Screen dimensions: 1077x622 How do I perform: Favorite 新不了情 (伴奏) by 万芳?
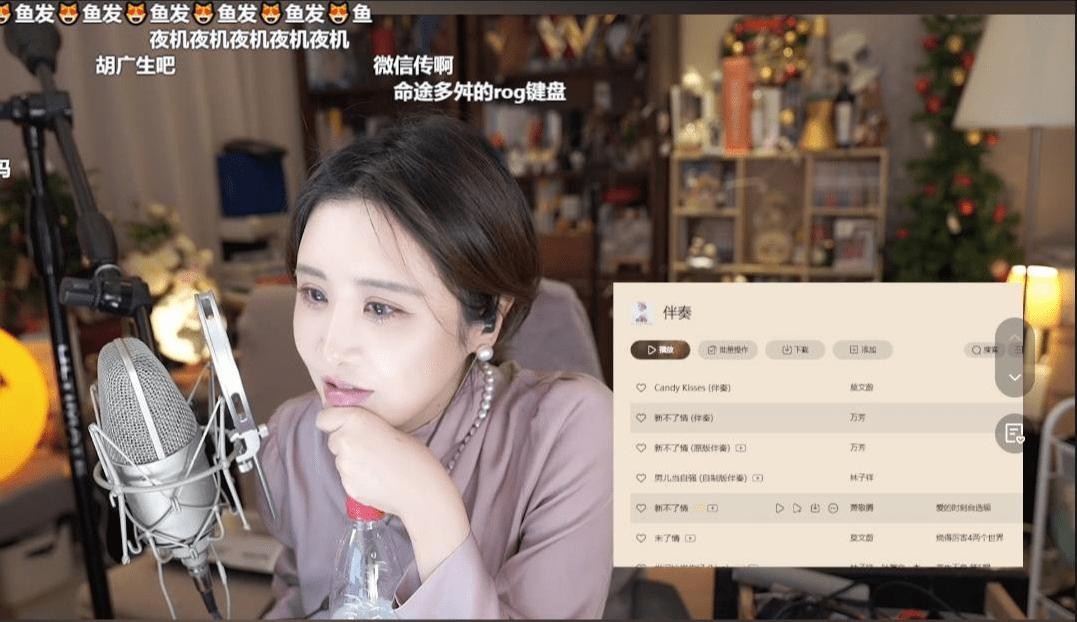[x=641, y=417]
